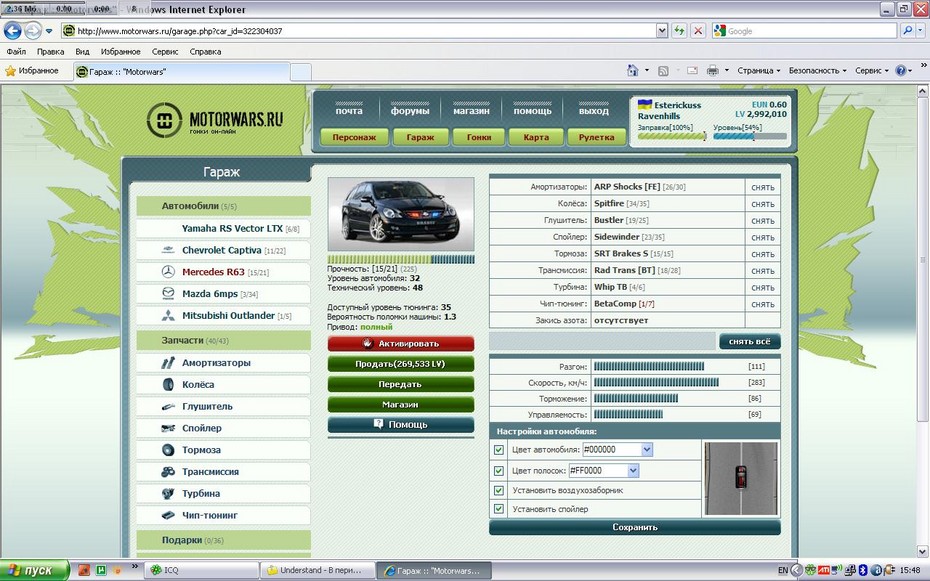Click the Refresh page icon
Screen dimensions: 930x581
679,31
